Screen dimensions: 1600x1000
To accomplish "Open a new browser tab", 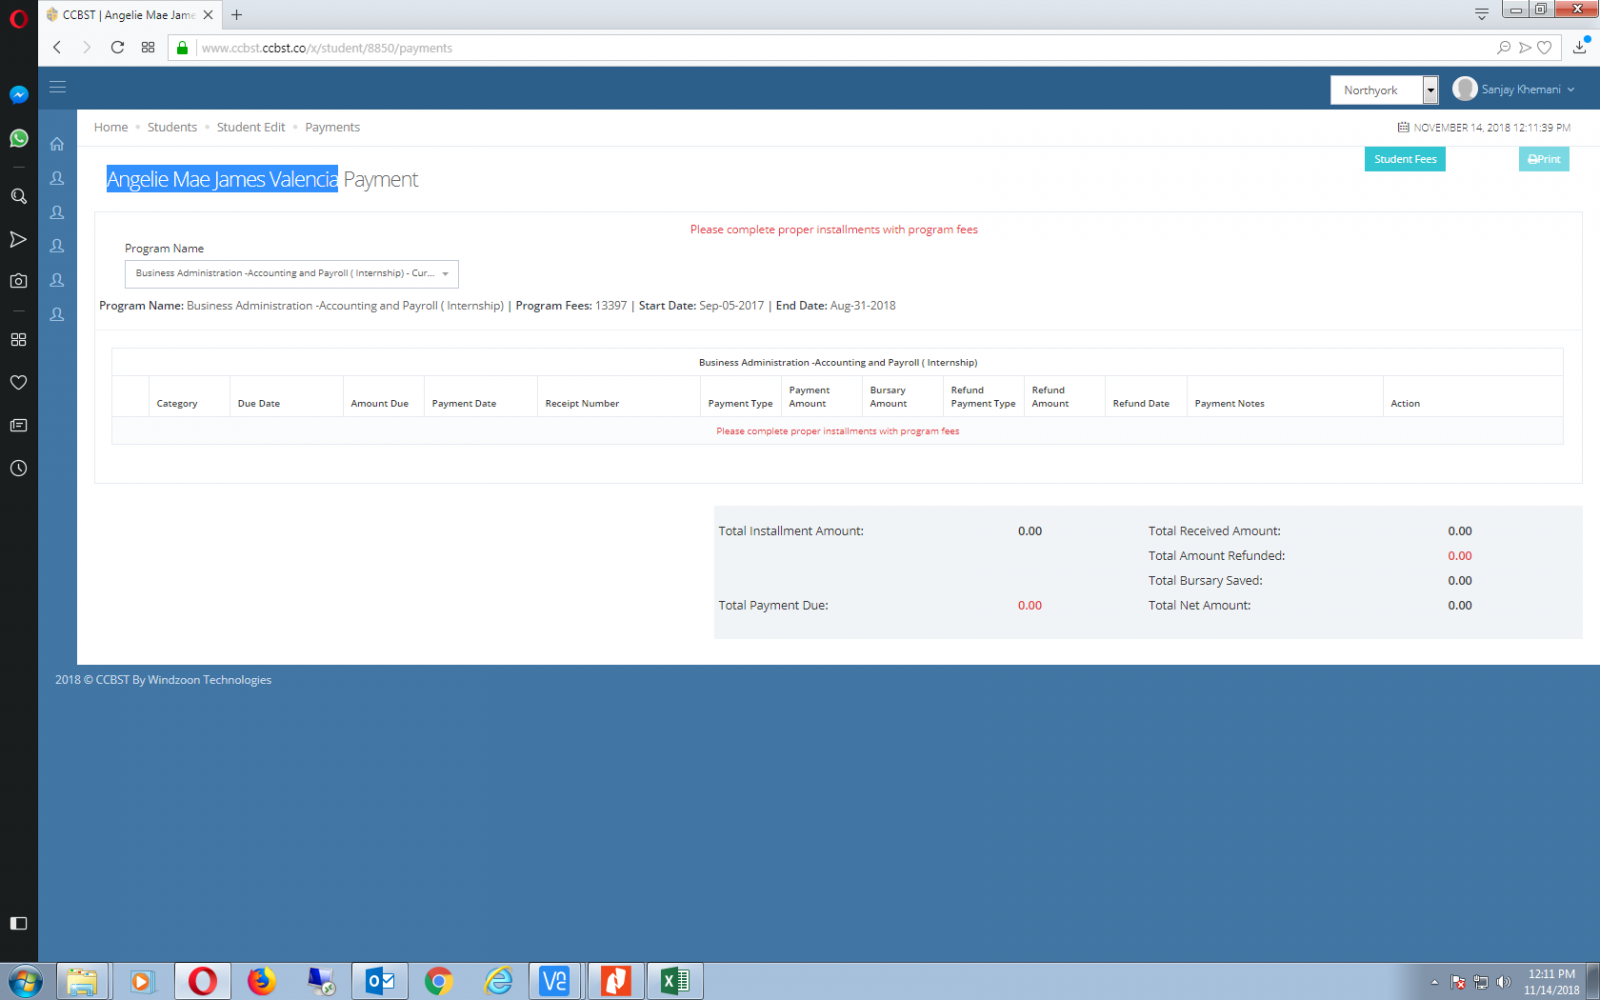I will [x=237, y=15].
